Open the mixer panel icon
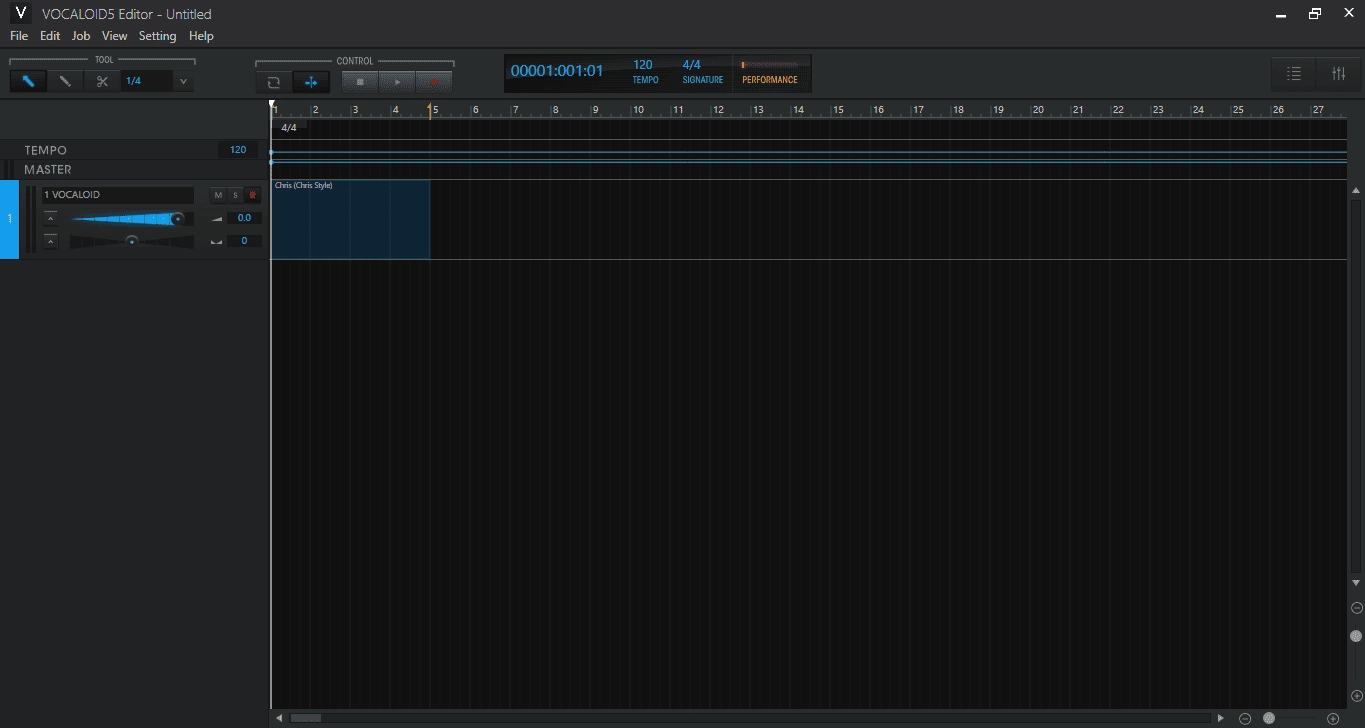Screen dimensions: 1365x728 pos(1339,74)
